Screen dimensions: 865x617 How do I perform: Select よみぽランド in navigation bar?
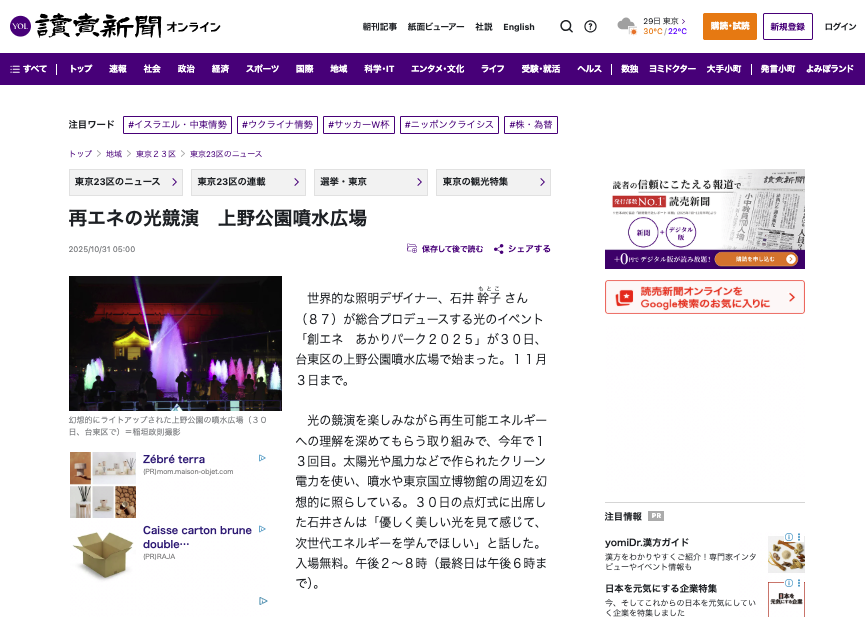point(830,69)
